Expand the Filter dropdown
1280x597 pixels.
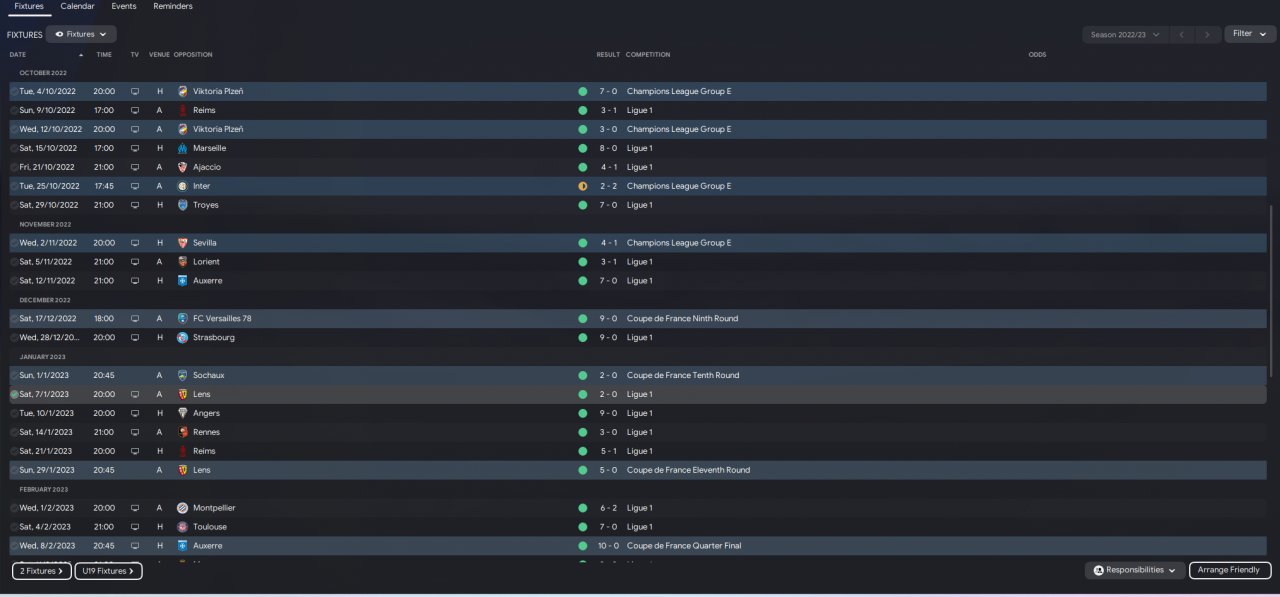(x=1249, y=34)
